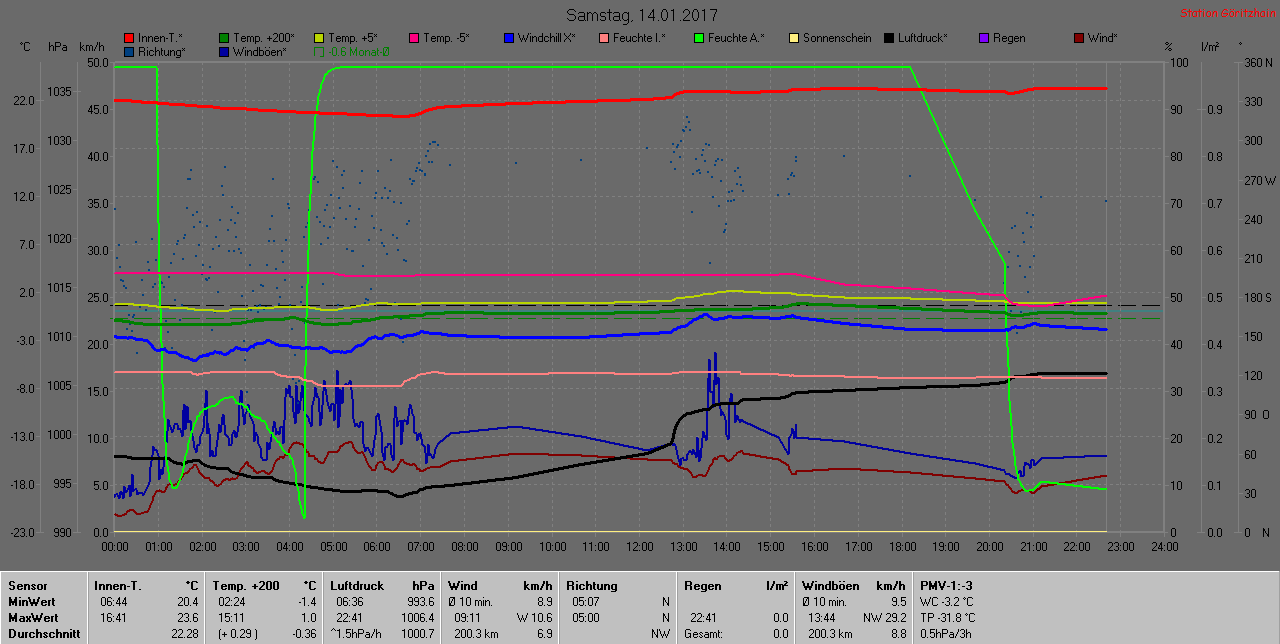Click the salmon Feuchte I. legend swatch

click(604, 38)
